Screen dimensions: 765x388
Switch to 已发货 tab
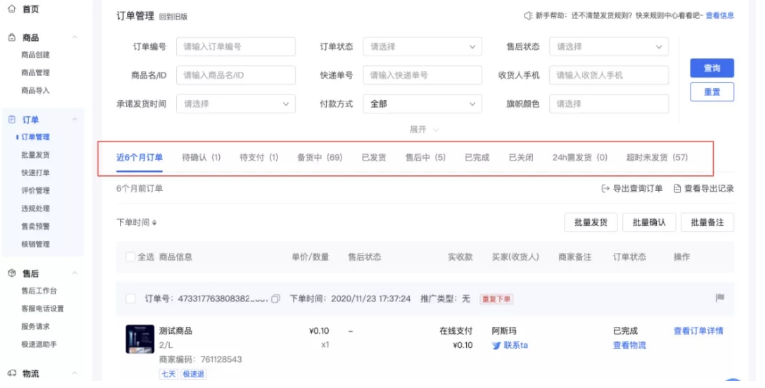pyautogui.click(x=374, y=157)
